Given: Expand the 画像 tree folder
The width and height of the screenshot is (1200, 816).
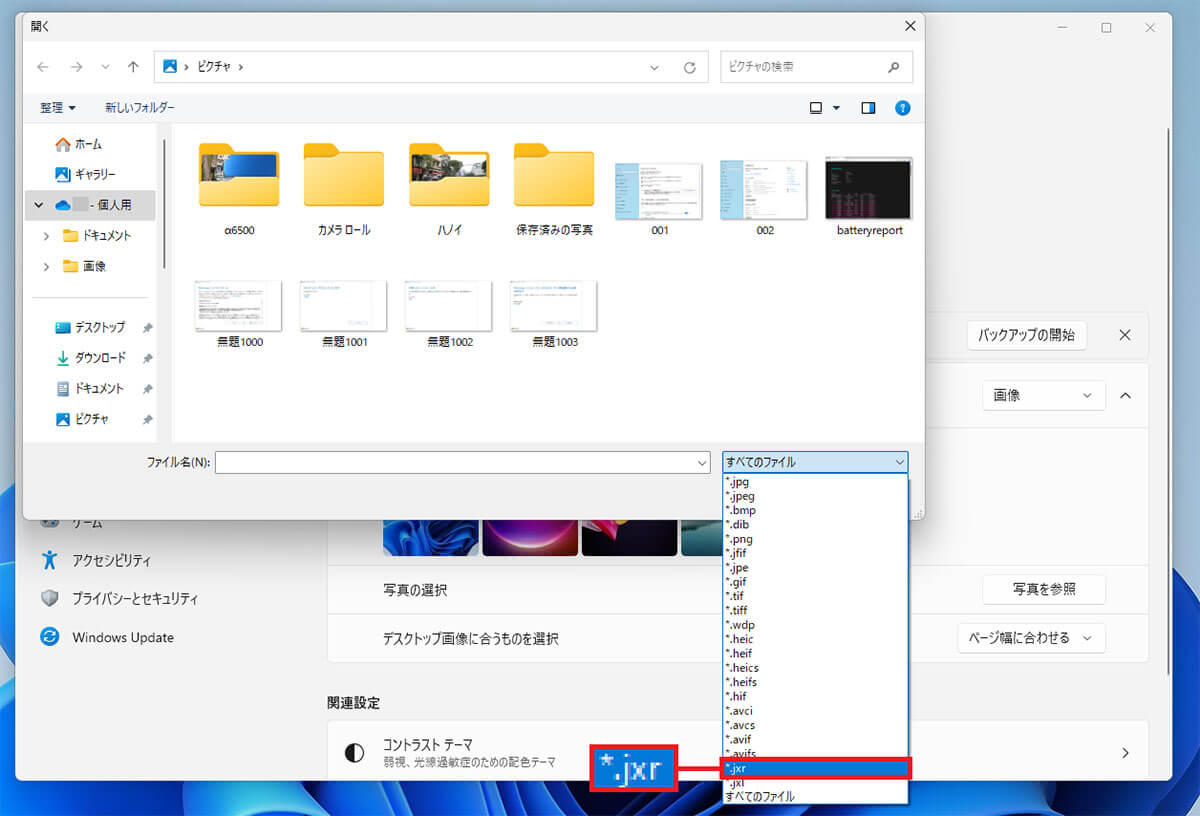Looking at the screenshot, I should pyautogui.click(x=46, y=266).
